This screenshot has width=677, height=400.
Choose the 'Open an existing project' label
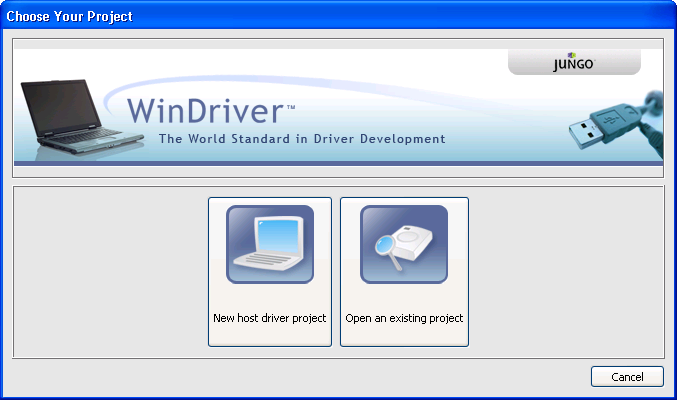(x=404, y=318)
